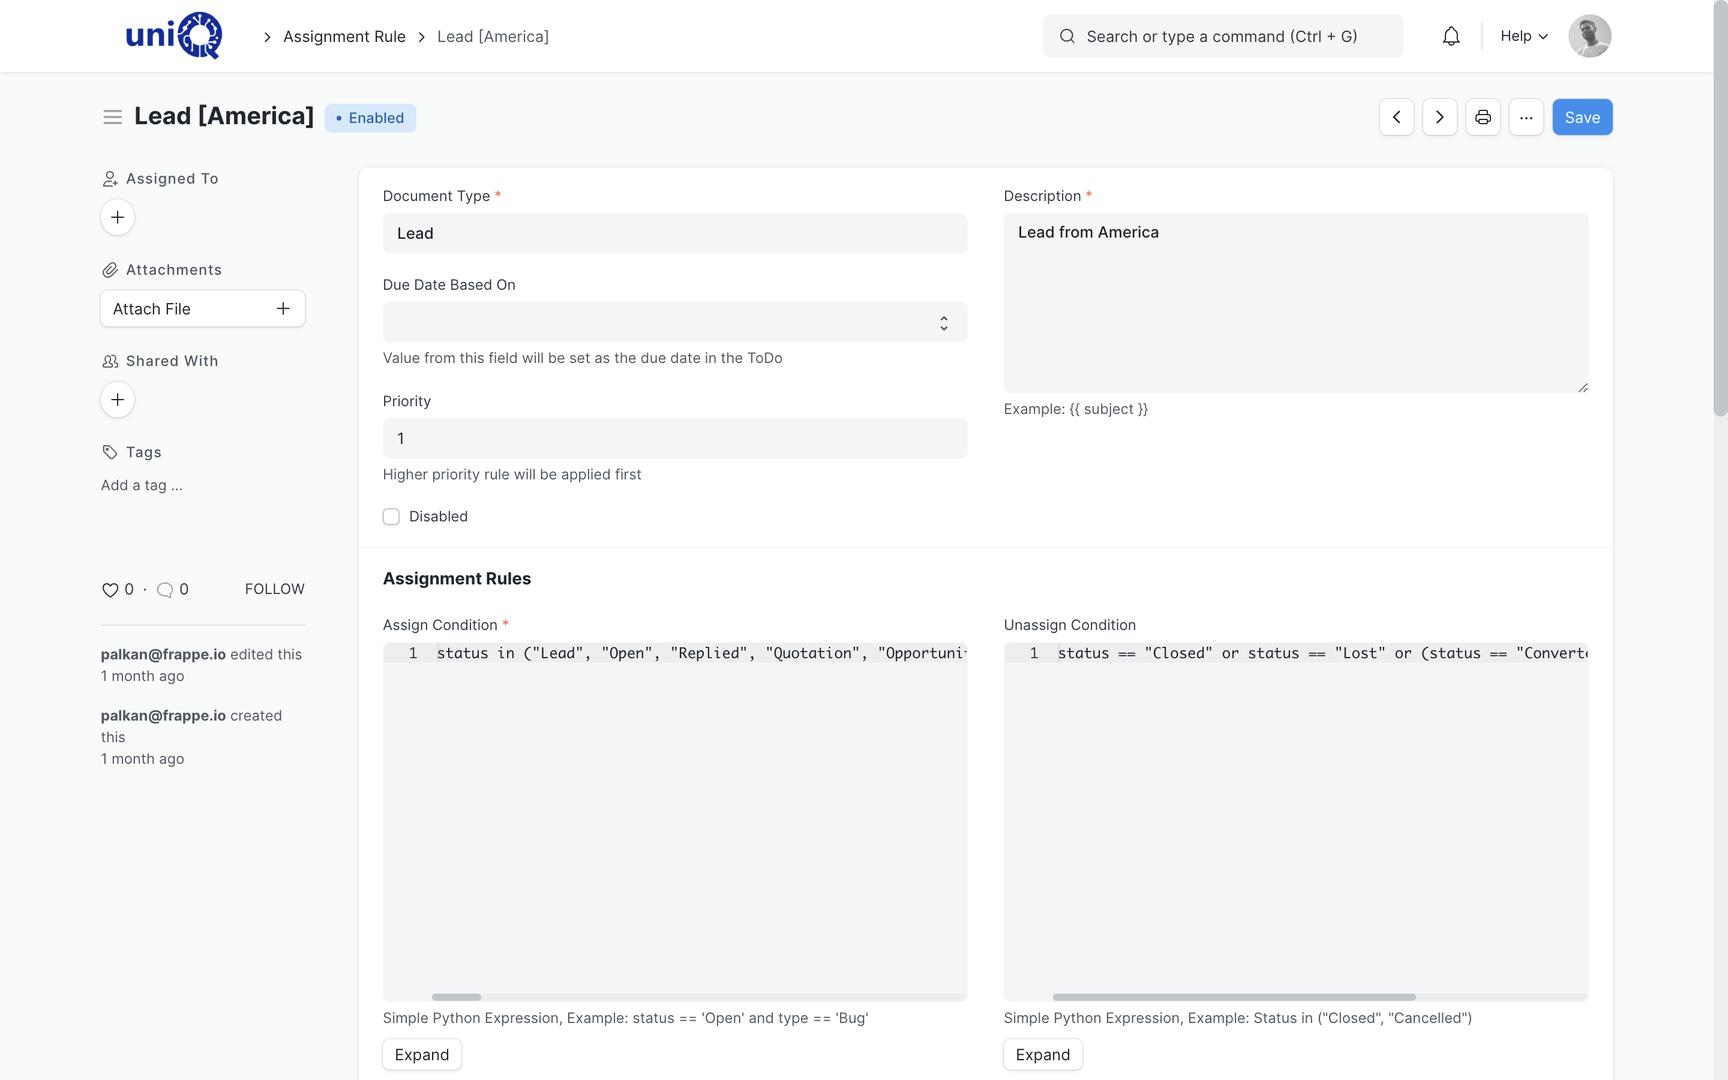Click the search magnifier icon
Viewport: 1728px width, 1080px height.
(1067, 36)
